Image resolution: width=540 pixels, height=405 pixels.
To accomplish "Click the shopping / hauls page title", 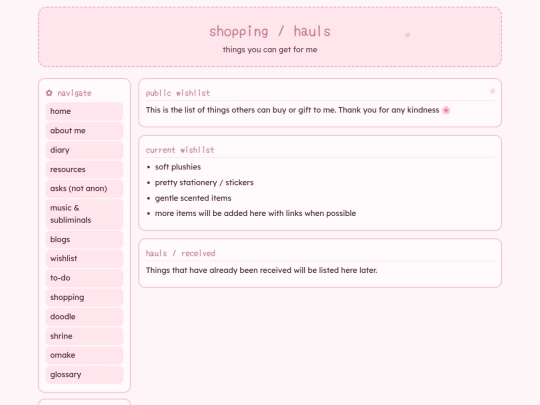I will click(x=270, y=31).
